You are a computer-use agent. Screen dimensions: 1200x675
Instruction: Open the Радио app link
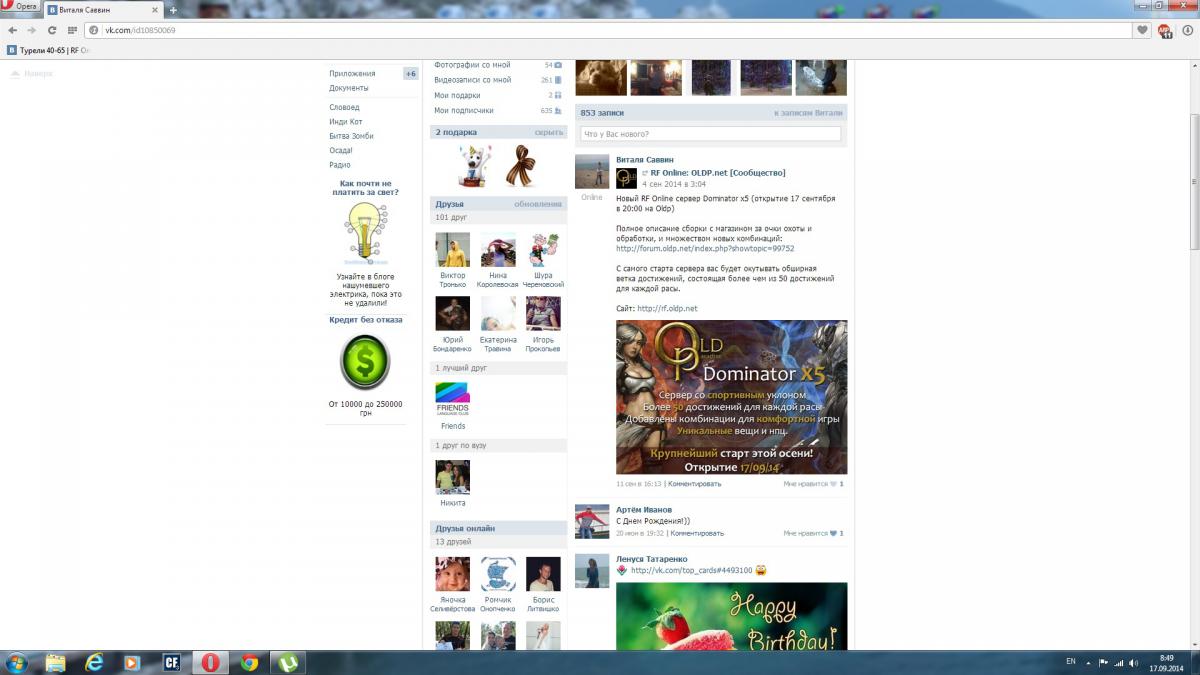point(340,165)
